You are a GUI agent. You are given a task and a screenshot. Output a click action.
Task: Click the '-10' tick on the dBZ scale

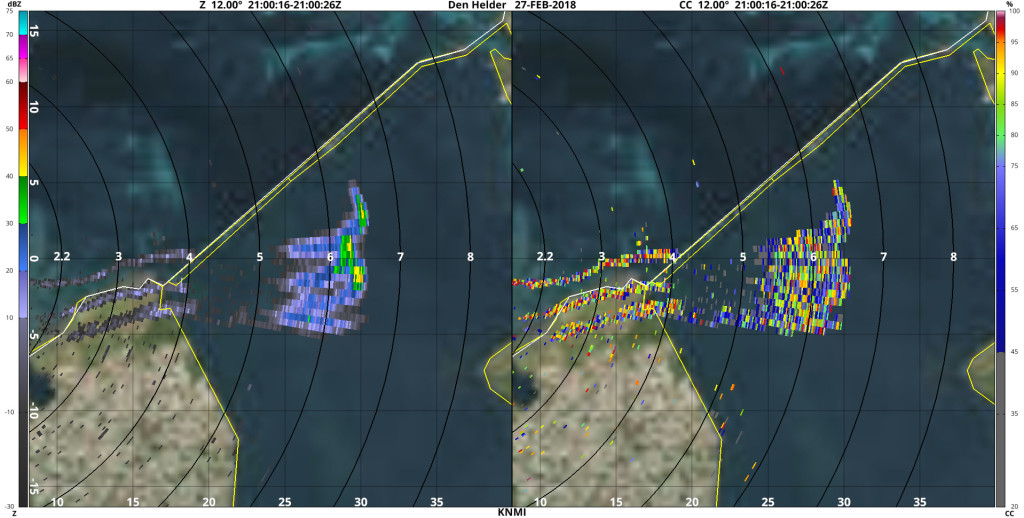(10, 412)
